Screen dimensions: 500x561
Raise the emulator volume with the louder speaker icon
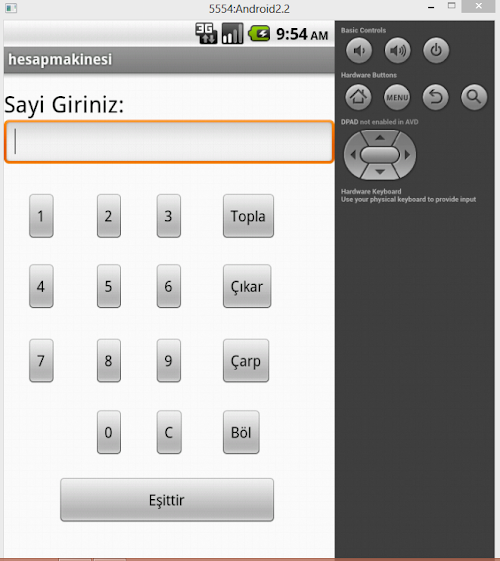tap(397, 50)
